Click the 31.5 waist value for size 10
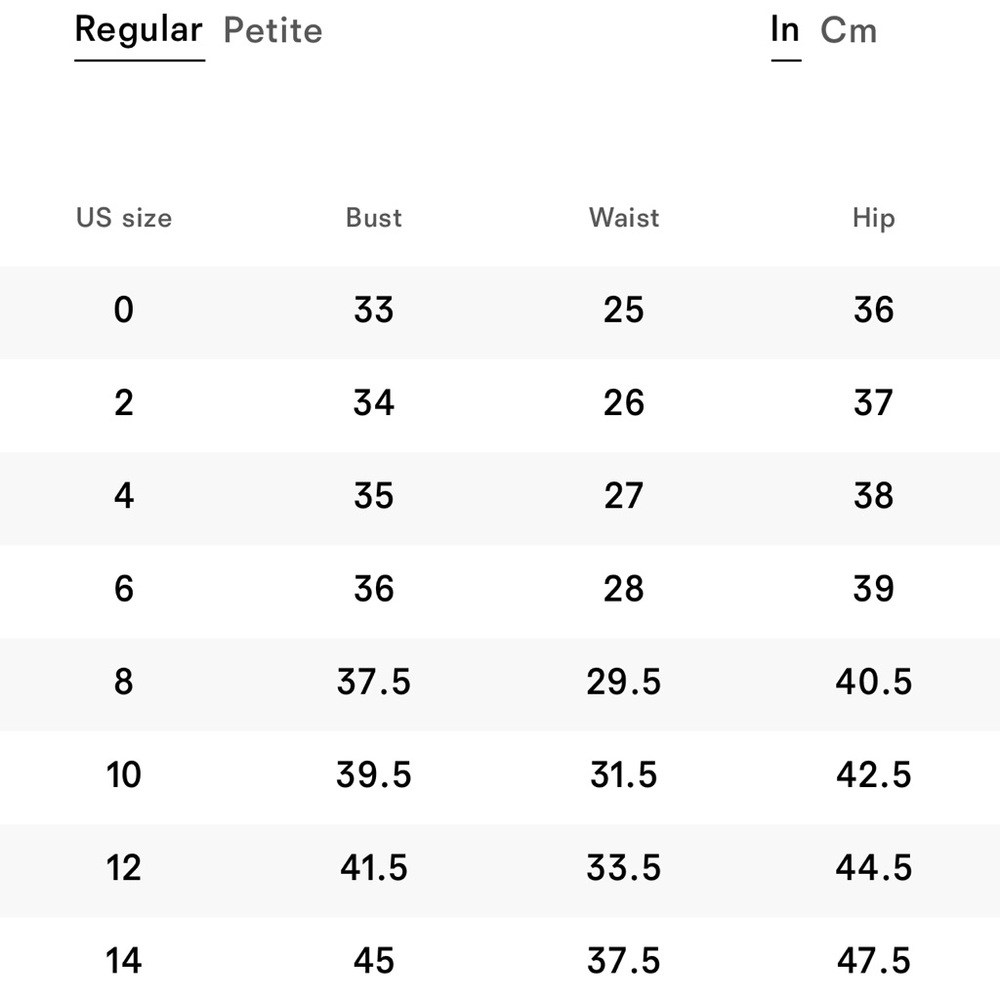Image resolution: width=1000 pixels, height=1000 pixels. tap(624, 775)
